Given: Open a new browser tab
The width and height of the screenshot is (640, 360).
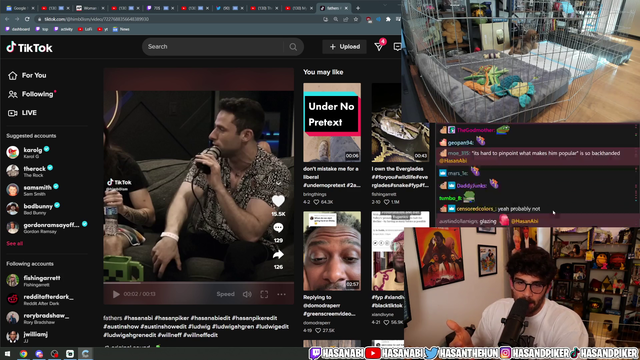Looking at the screenshot, I should [x=358, y=8].
